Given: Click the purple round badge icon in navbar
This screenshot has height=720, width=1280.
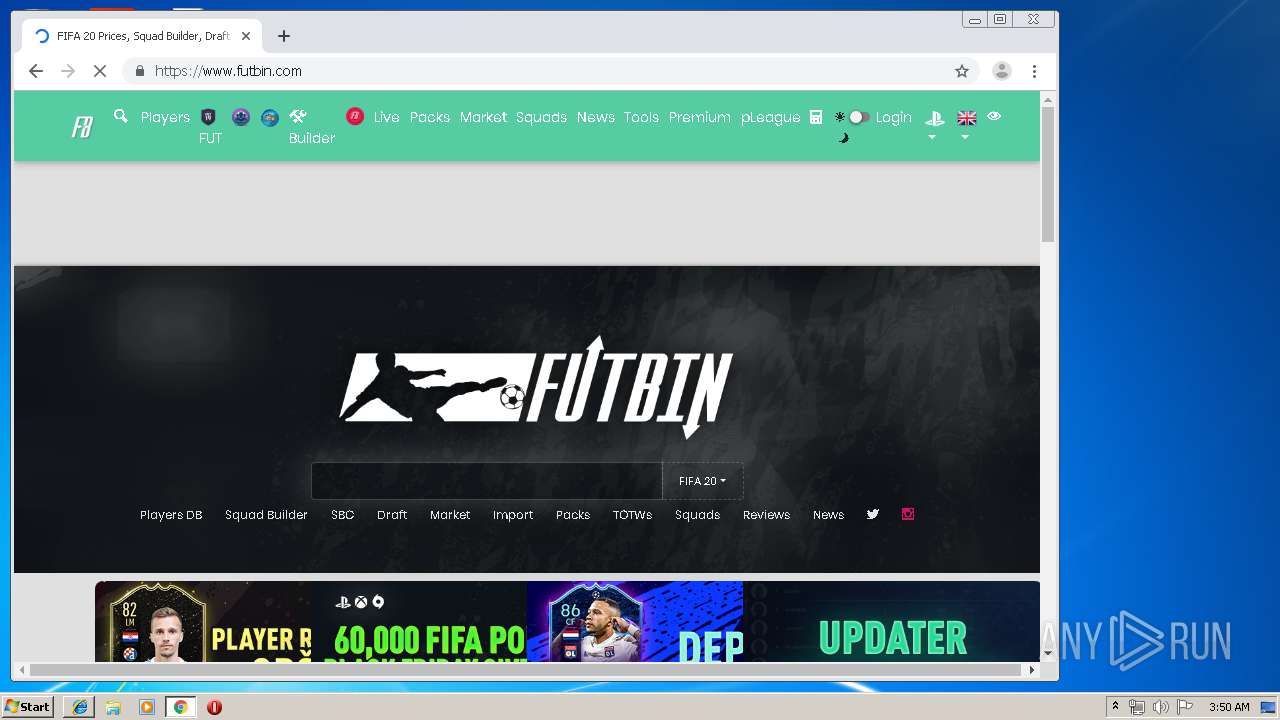Looking at the screenshot, I should tap(241, 117).
